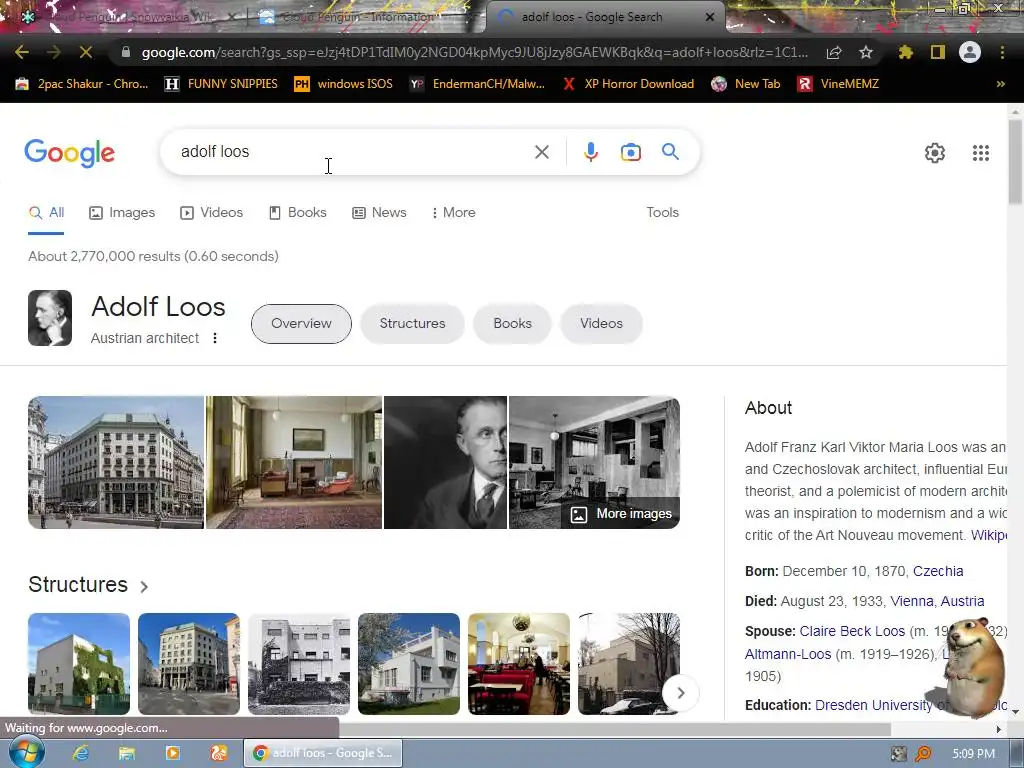This screenshot has height=768, width=1024.
Task: Grab the vertical page scrollbar thumb
Action: click(1015, 163)
